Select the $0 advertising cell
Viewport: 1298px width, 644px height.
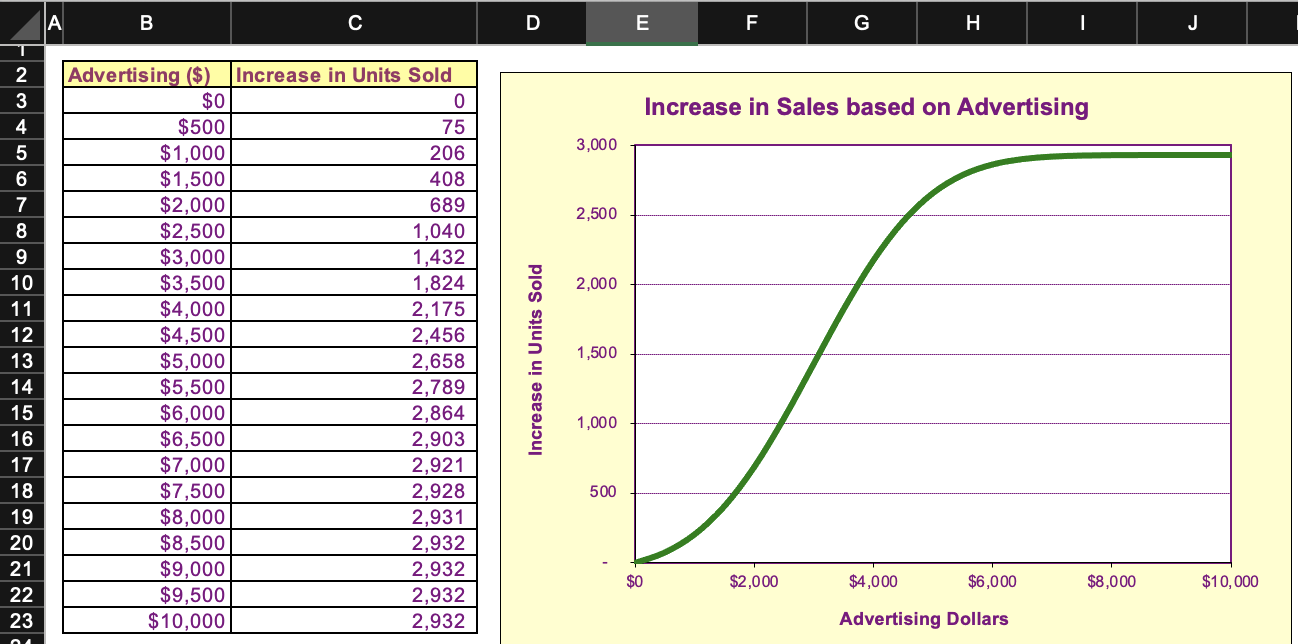pyautogui.click(x=148, y=101)
